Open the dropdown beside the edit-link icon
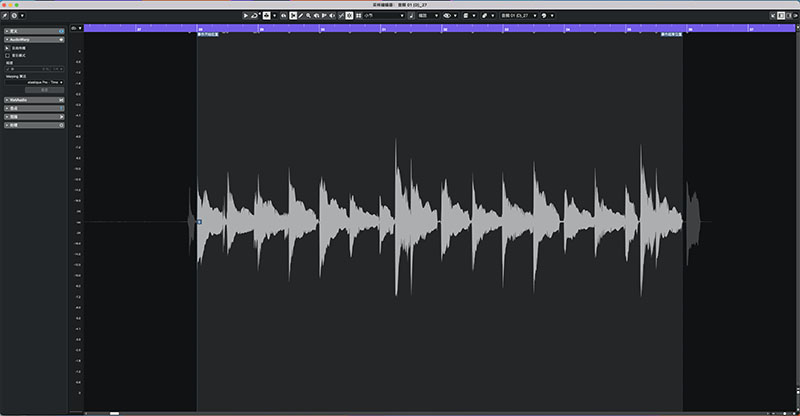800x416 pixels. tap(493, 16)
